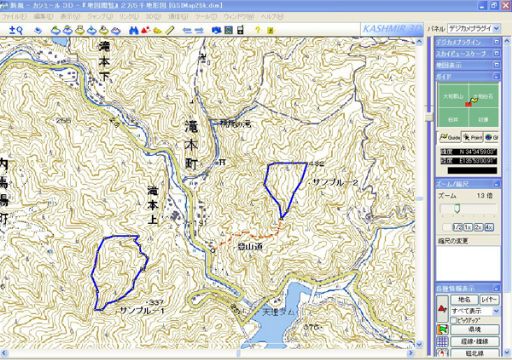Click the GPS handheld device icon
512x360 pixels.
(240, 30)
